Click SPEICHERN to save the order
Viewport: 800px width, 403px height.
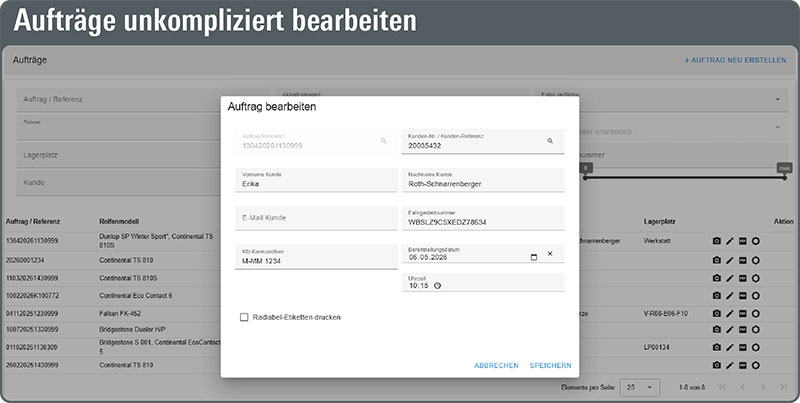point(551,365)
